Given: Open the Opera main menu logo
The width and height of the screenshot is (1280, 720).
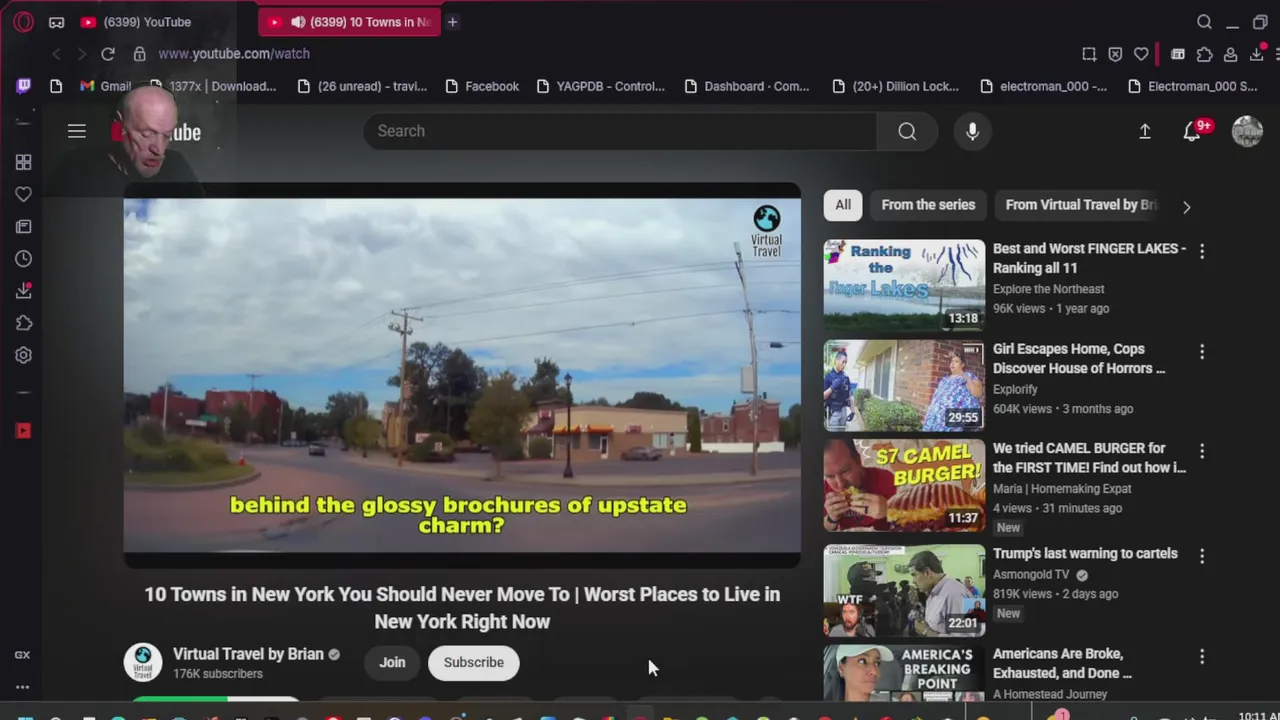Looking at the screenshot, I should [x=23, y=22].
